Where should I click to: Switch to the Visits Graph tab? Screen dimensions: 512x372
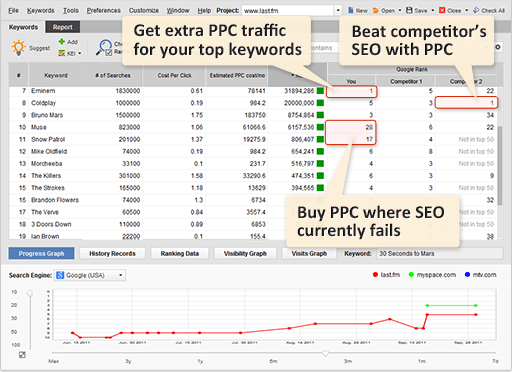[x=309, y=254]
